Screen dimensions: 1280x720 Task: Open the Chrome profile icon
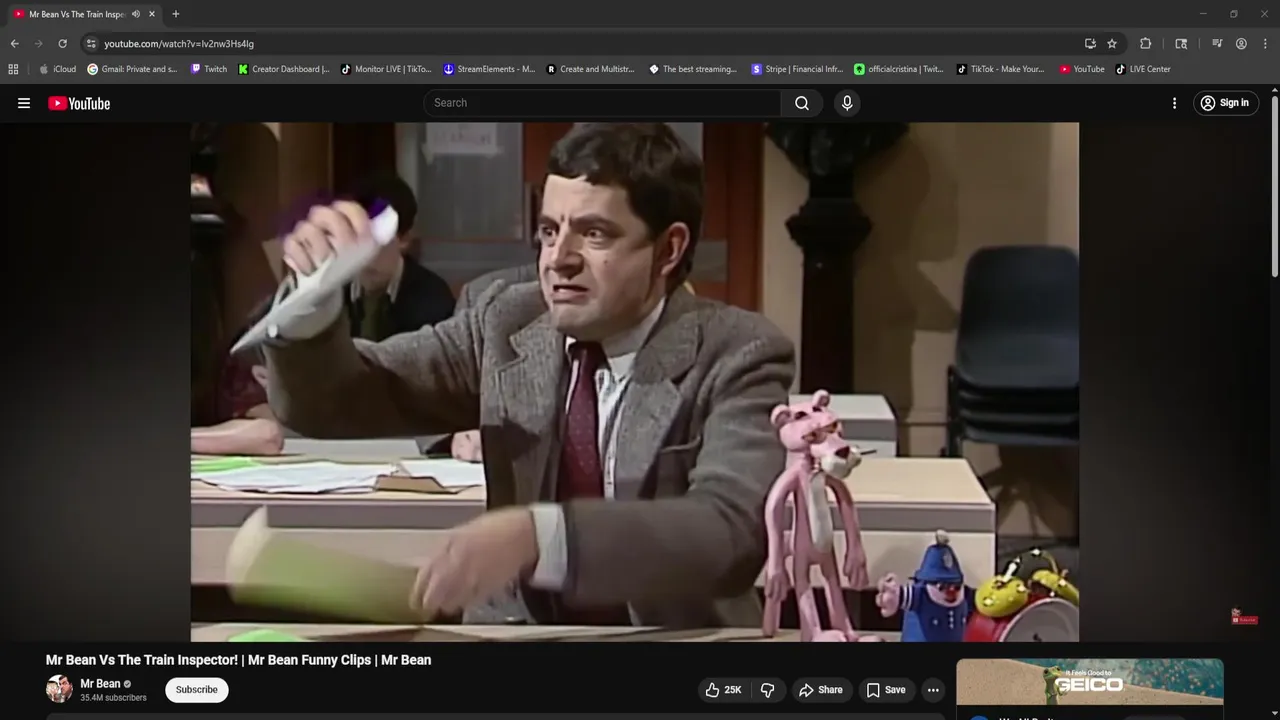coord(1241,44)
